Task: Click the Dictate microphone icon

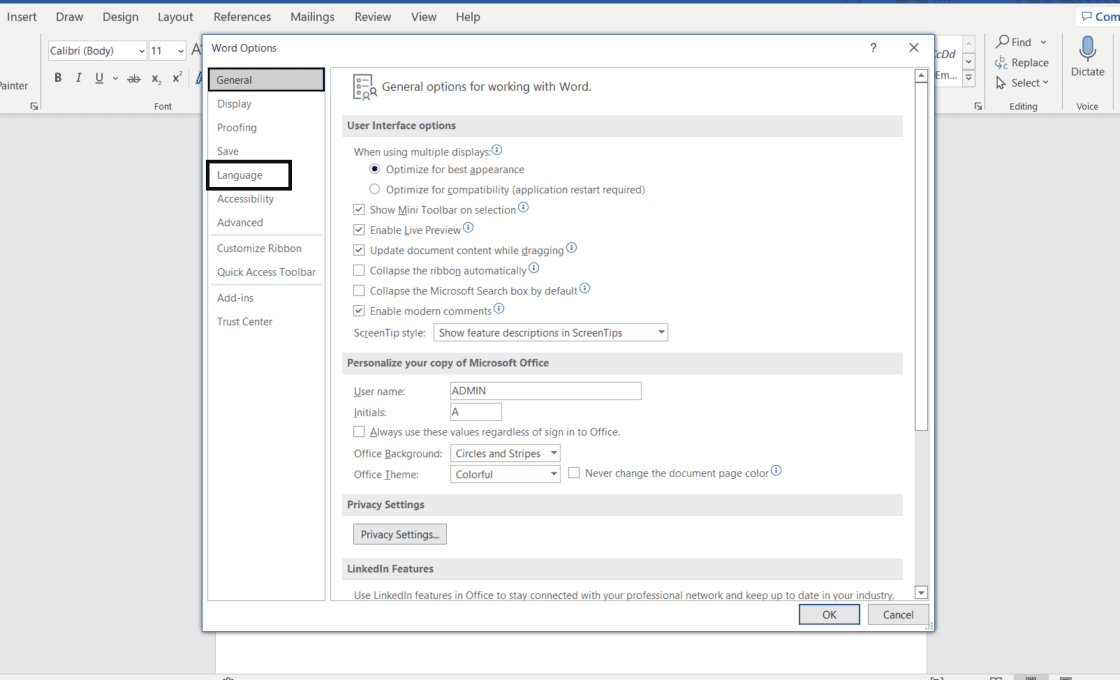Action: pyautogui.click(x=1087, y=49)
